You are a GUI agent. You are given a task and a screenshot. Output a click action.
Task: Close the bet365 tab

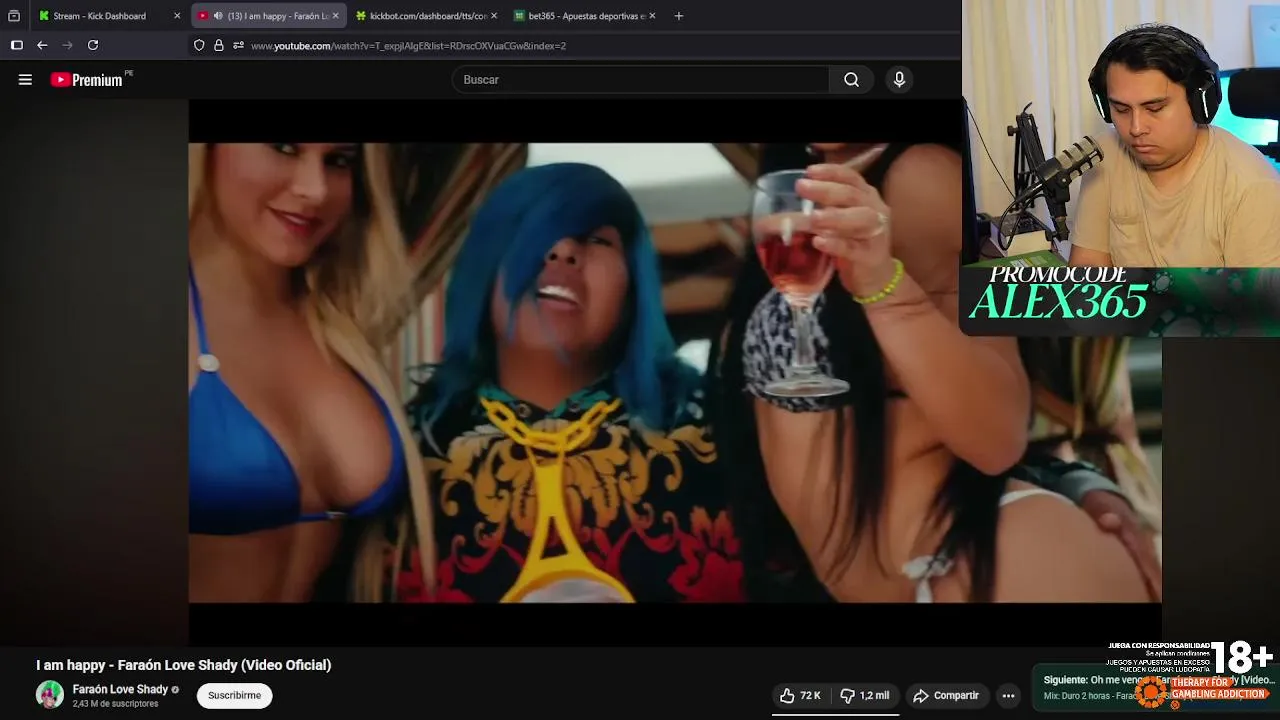coord(652,16)
